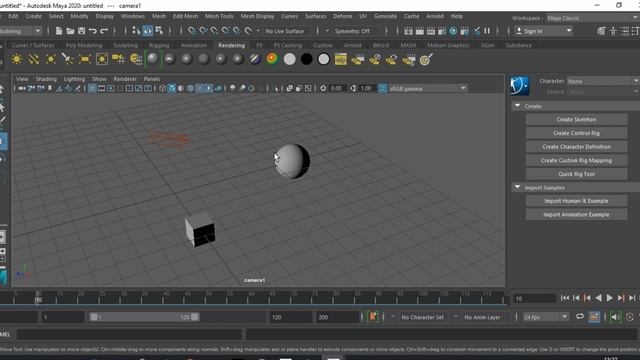Toggle the speaker audio button near fps
Viewport: 640px width, 360px height.
point(615,317)
